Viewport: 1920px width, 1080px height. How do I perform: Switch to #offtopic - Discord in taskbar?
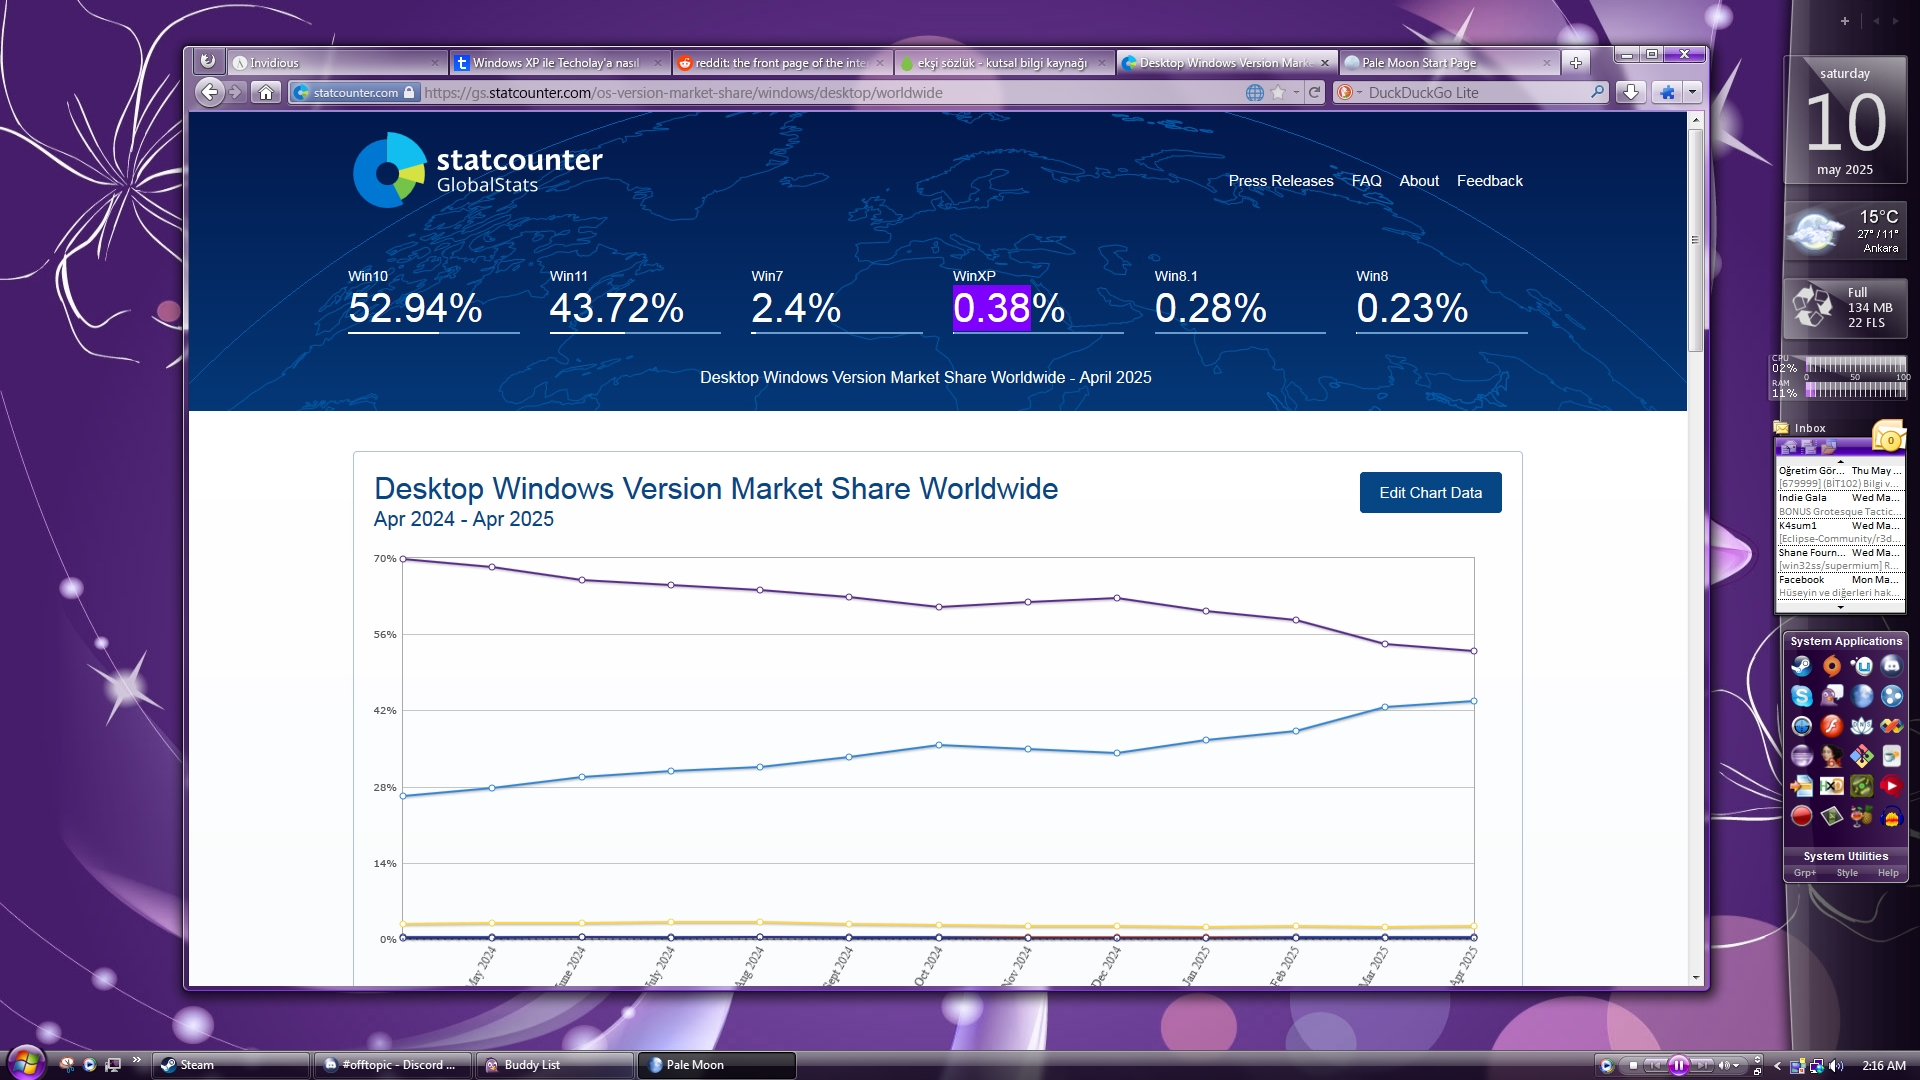(393, 1065)
